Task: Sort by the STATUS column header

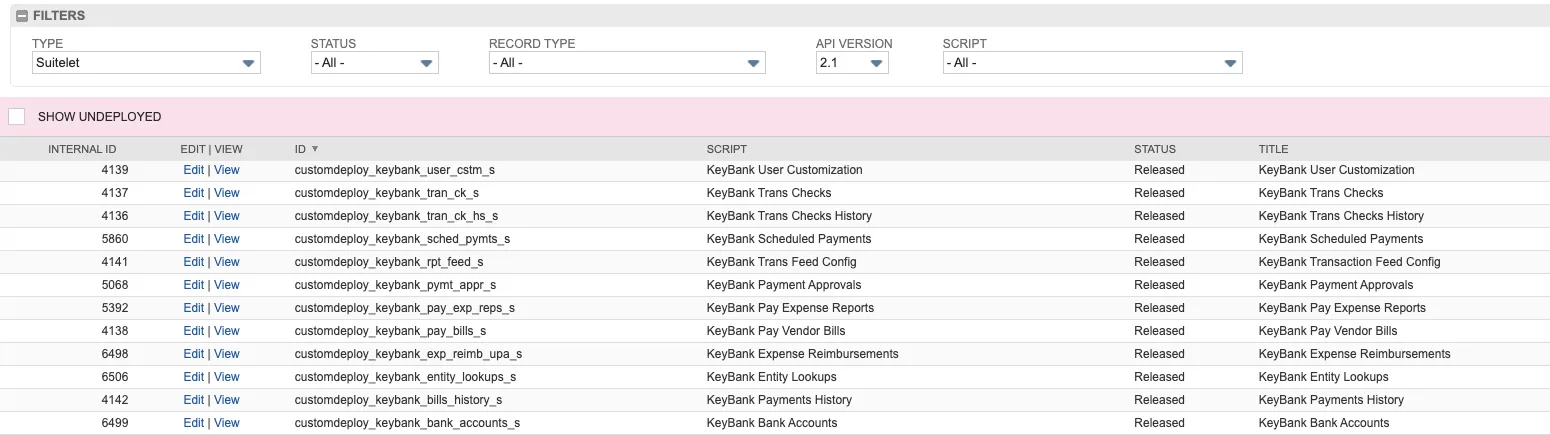Action: click(1155, 149)
